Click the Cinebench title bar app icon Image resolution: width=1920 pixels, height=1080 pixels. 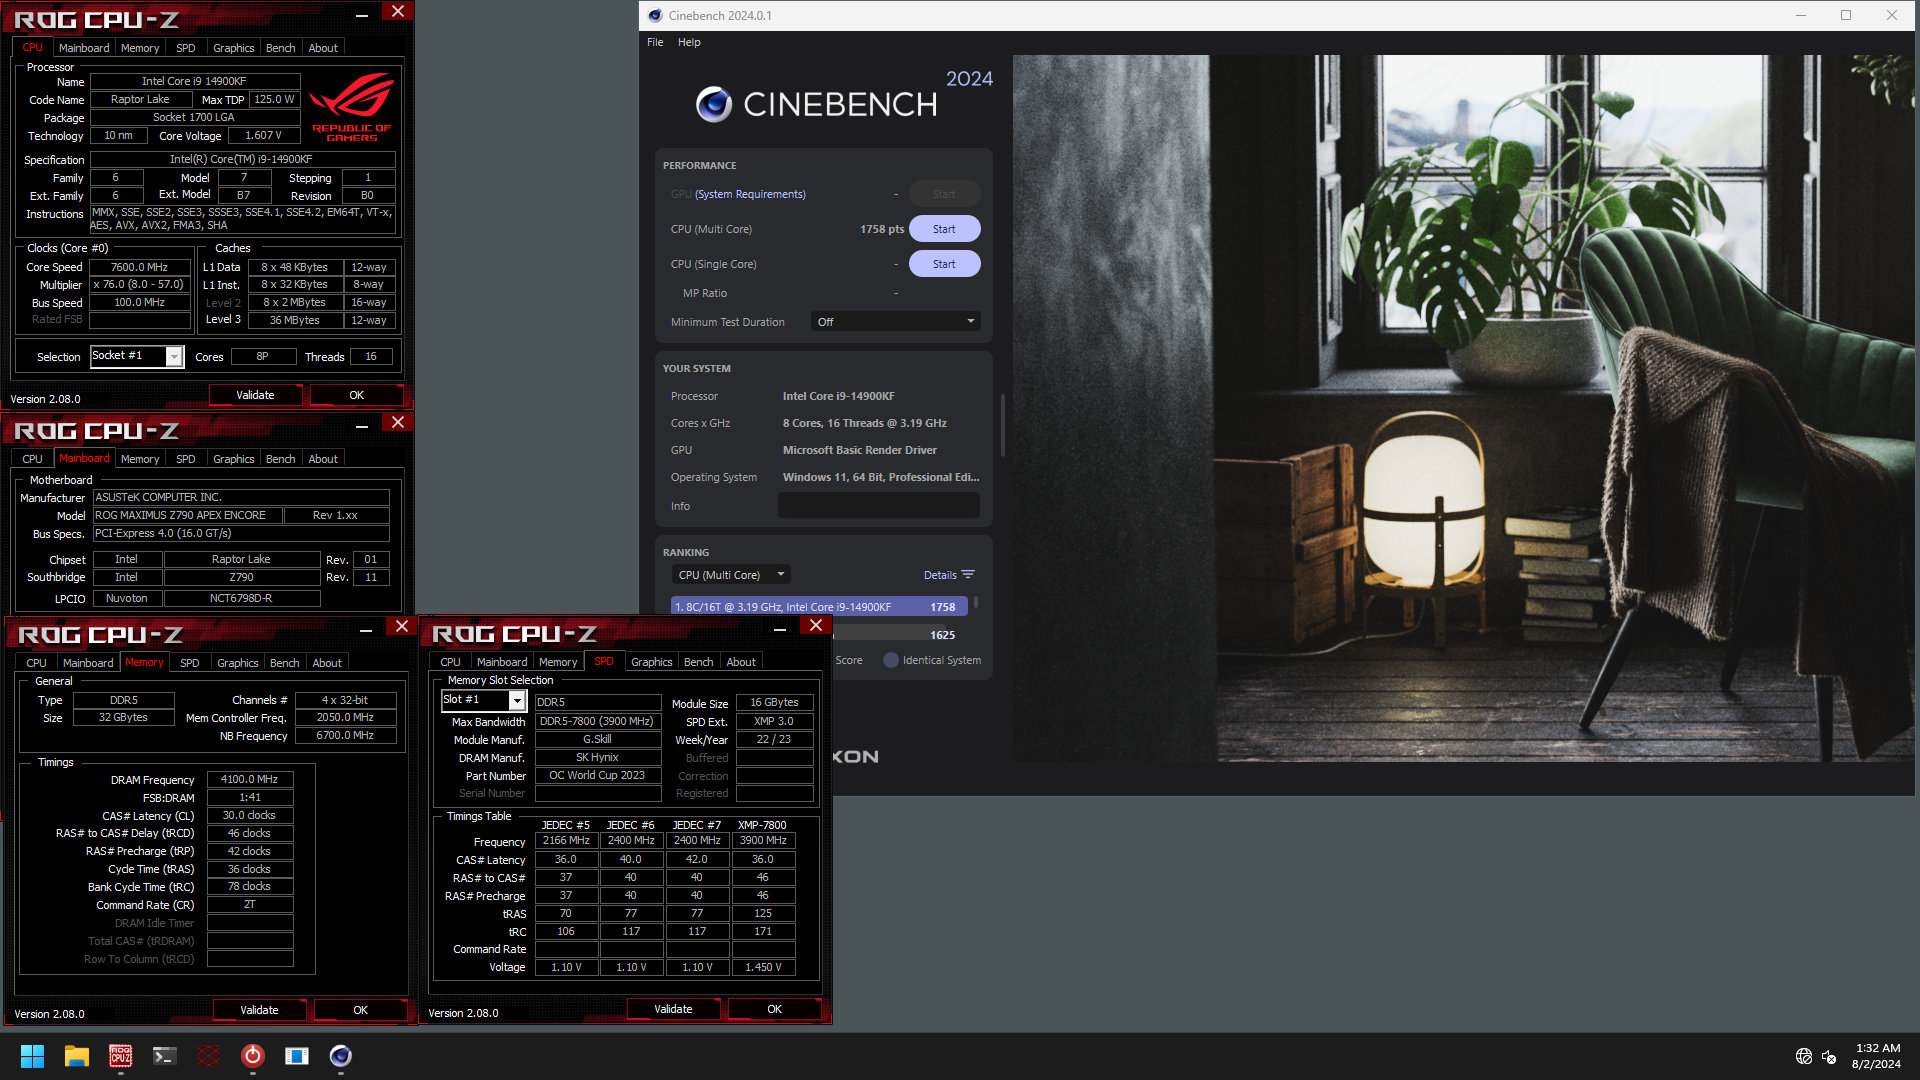click(655, 15)
